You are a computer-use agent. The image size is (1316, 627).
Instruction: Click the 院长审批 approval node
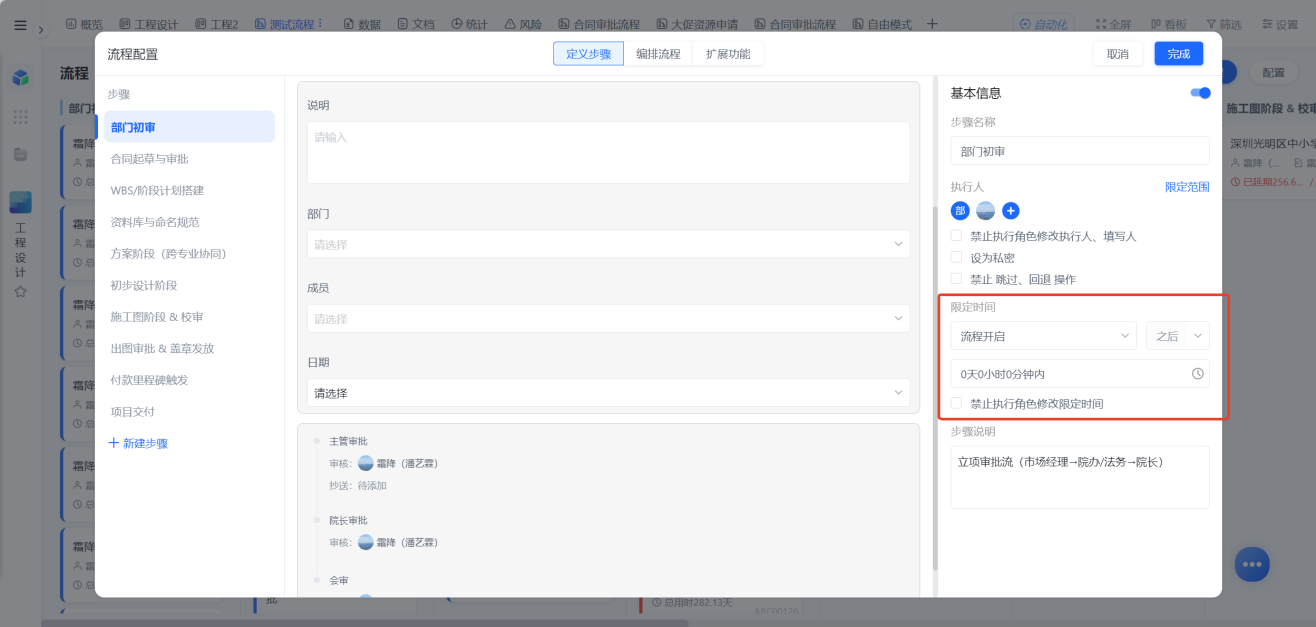pos(348,520)
